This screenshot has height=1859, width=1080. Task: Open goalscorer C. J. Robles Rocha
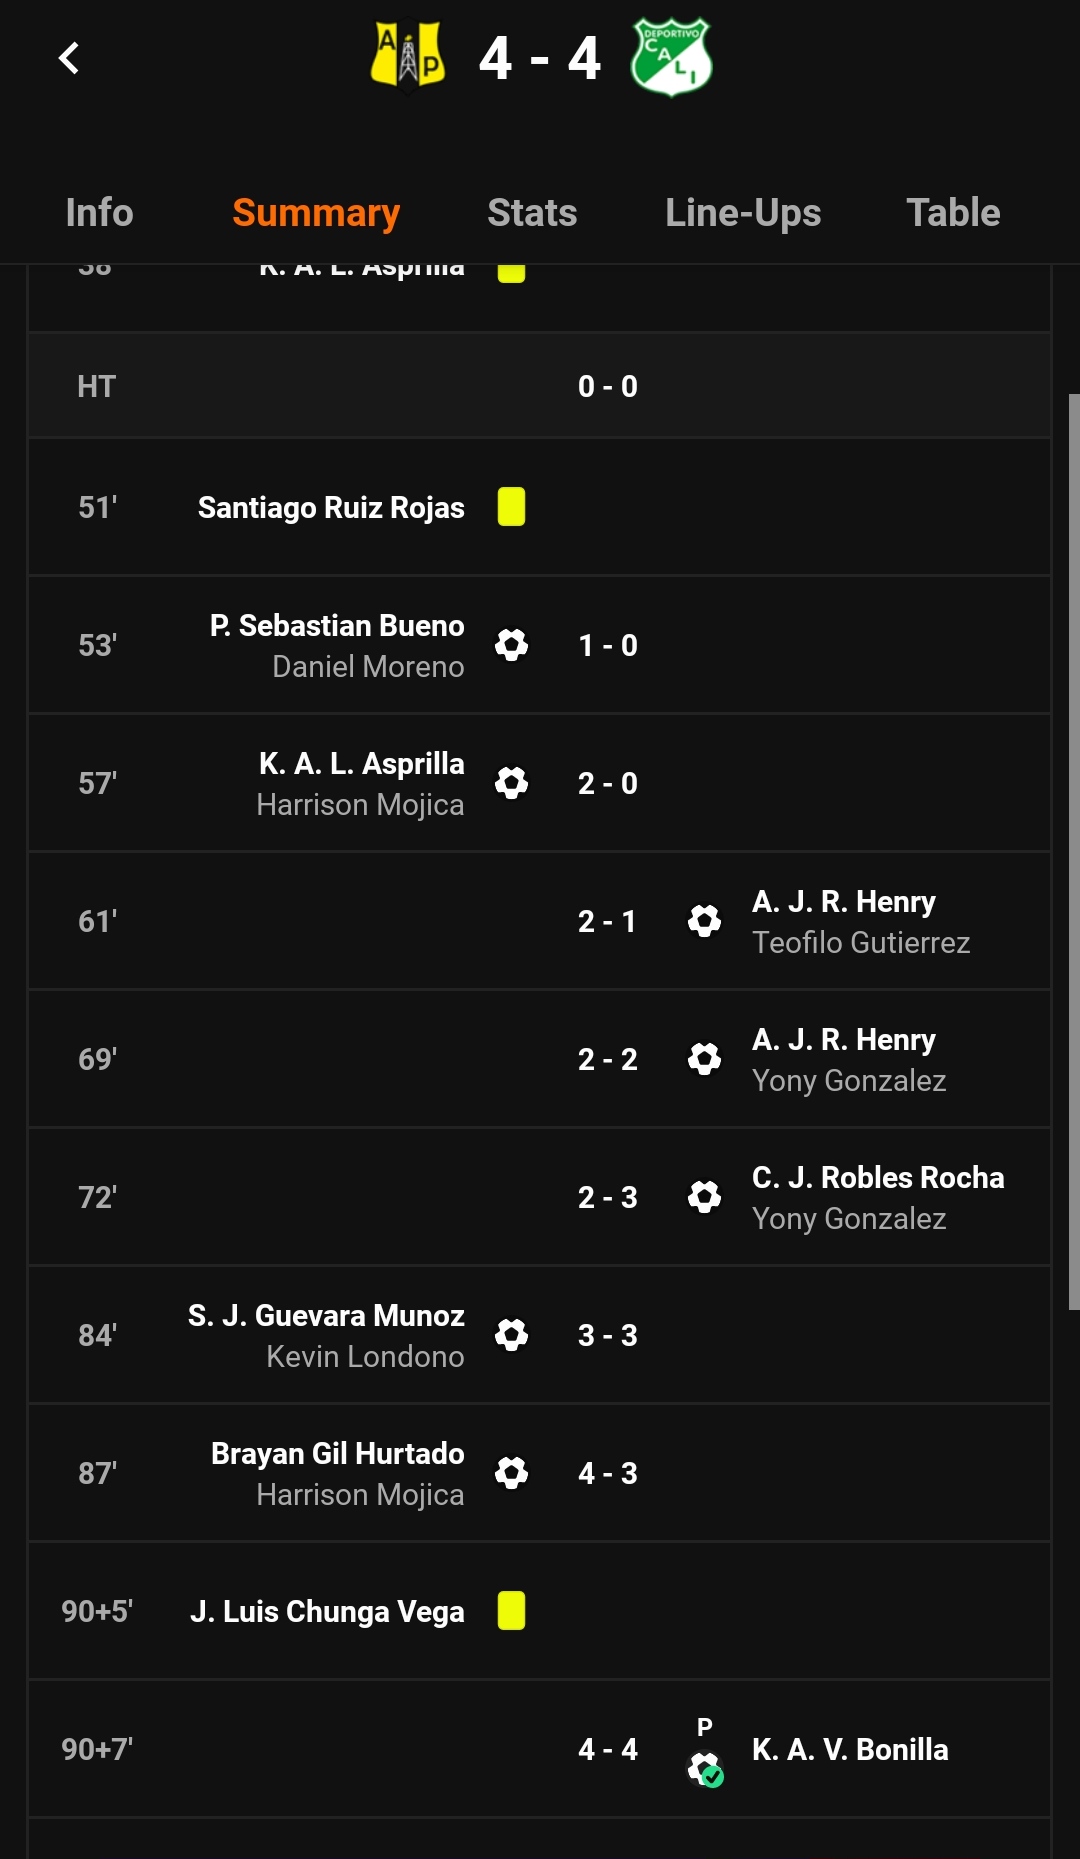[x=877, y=1178]
